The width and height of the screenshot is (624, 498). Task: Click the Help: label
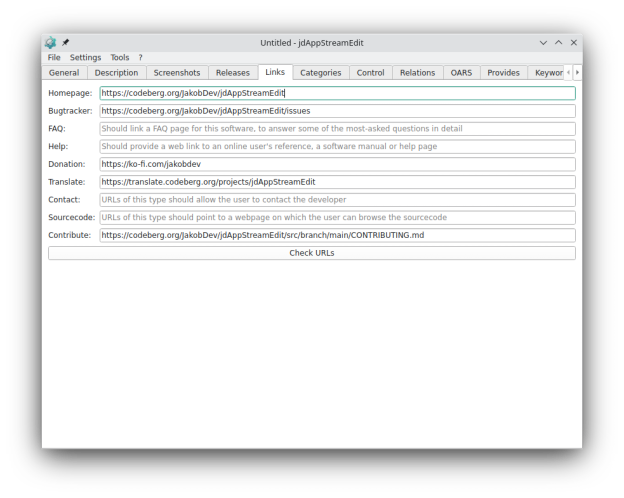tap(58, 146)
